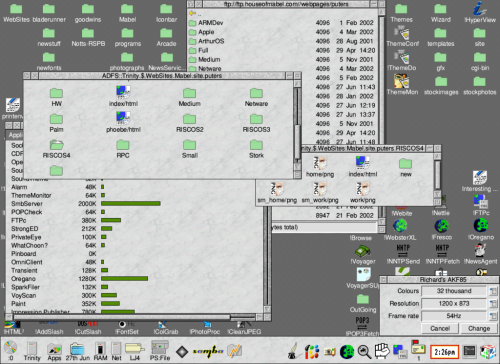Open the !HyperView application icon

[x=480, y=12]
